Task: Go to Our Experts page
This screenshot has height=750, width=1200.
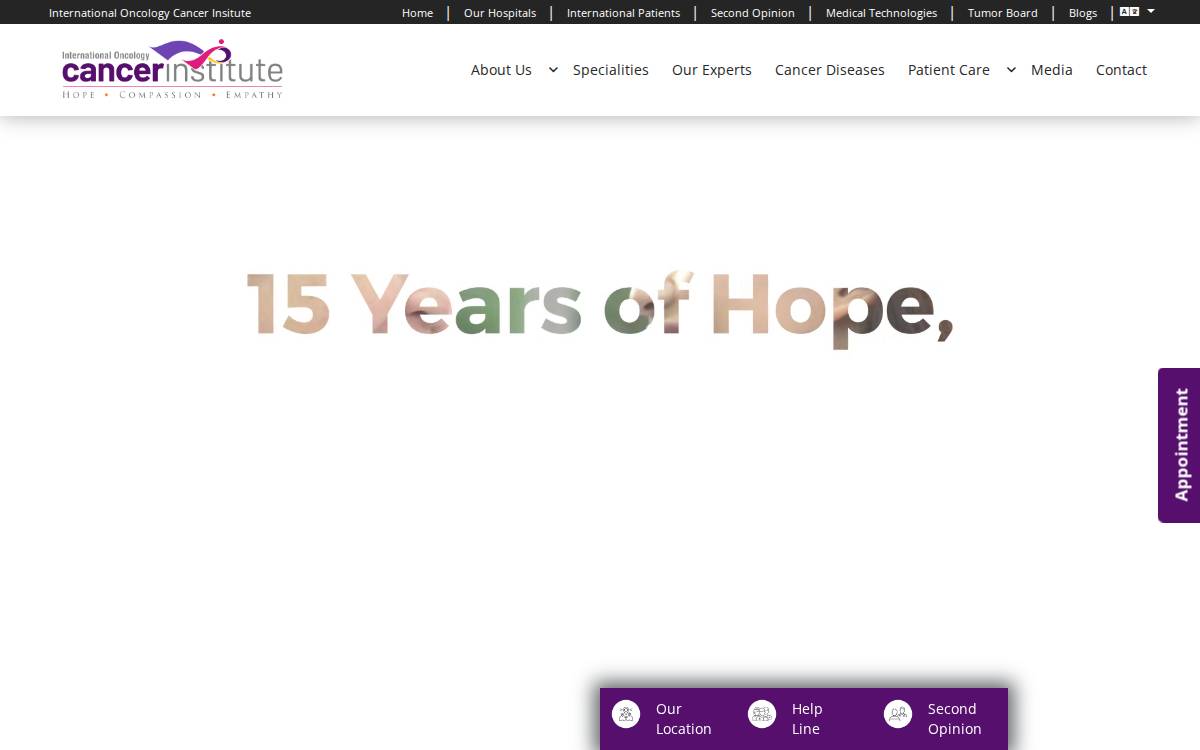Action: pos(712,70)
